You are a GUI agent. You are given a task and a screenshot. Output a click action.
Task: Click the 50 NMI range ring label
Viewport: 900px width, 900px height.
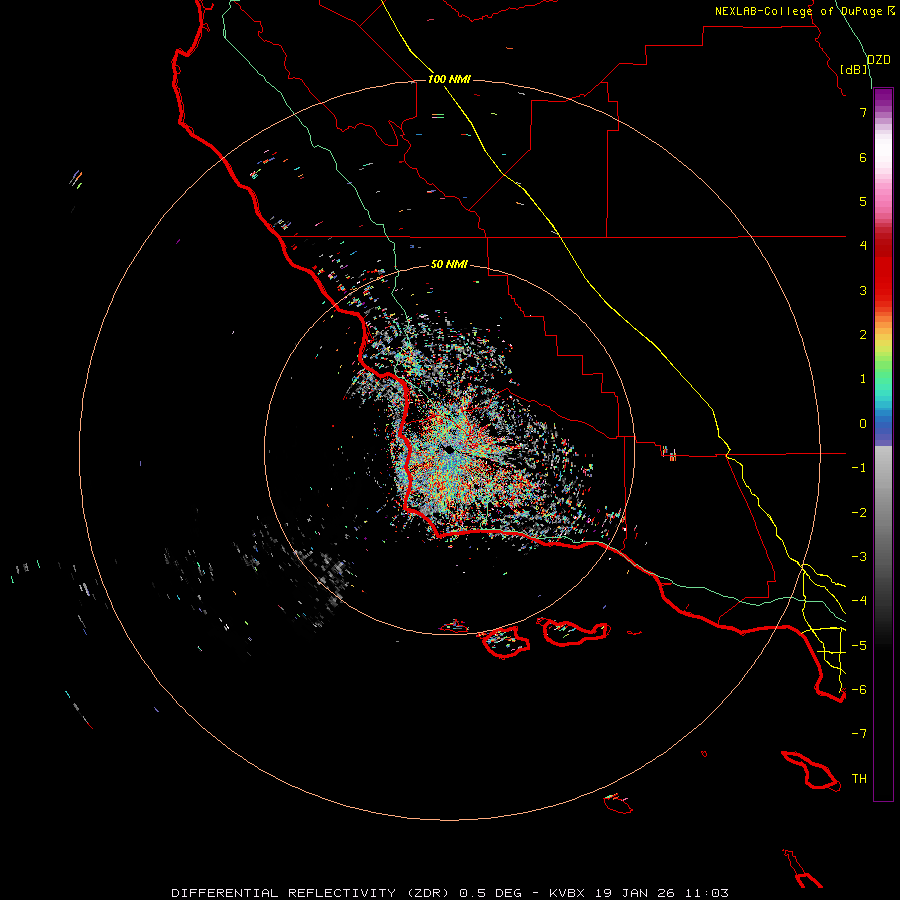pyautogui.click(x=449, y=264)
